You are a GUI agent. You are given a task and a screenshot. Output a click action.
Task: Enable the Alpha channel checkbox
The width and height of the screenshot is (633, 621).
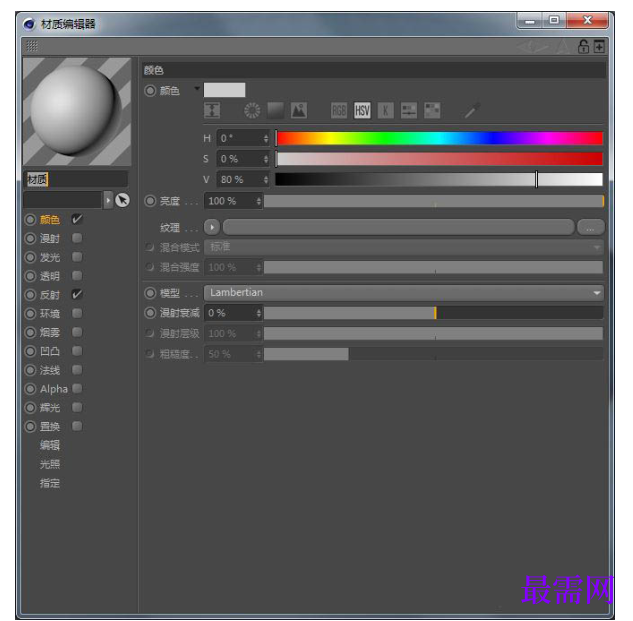point(77,388)
